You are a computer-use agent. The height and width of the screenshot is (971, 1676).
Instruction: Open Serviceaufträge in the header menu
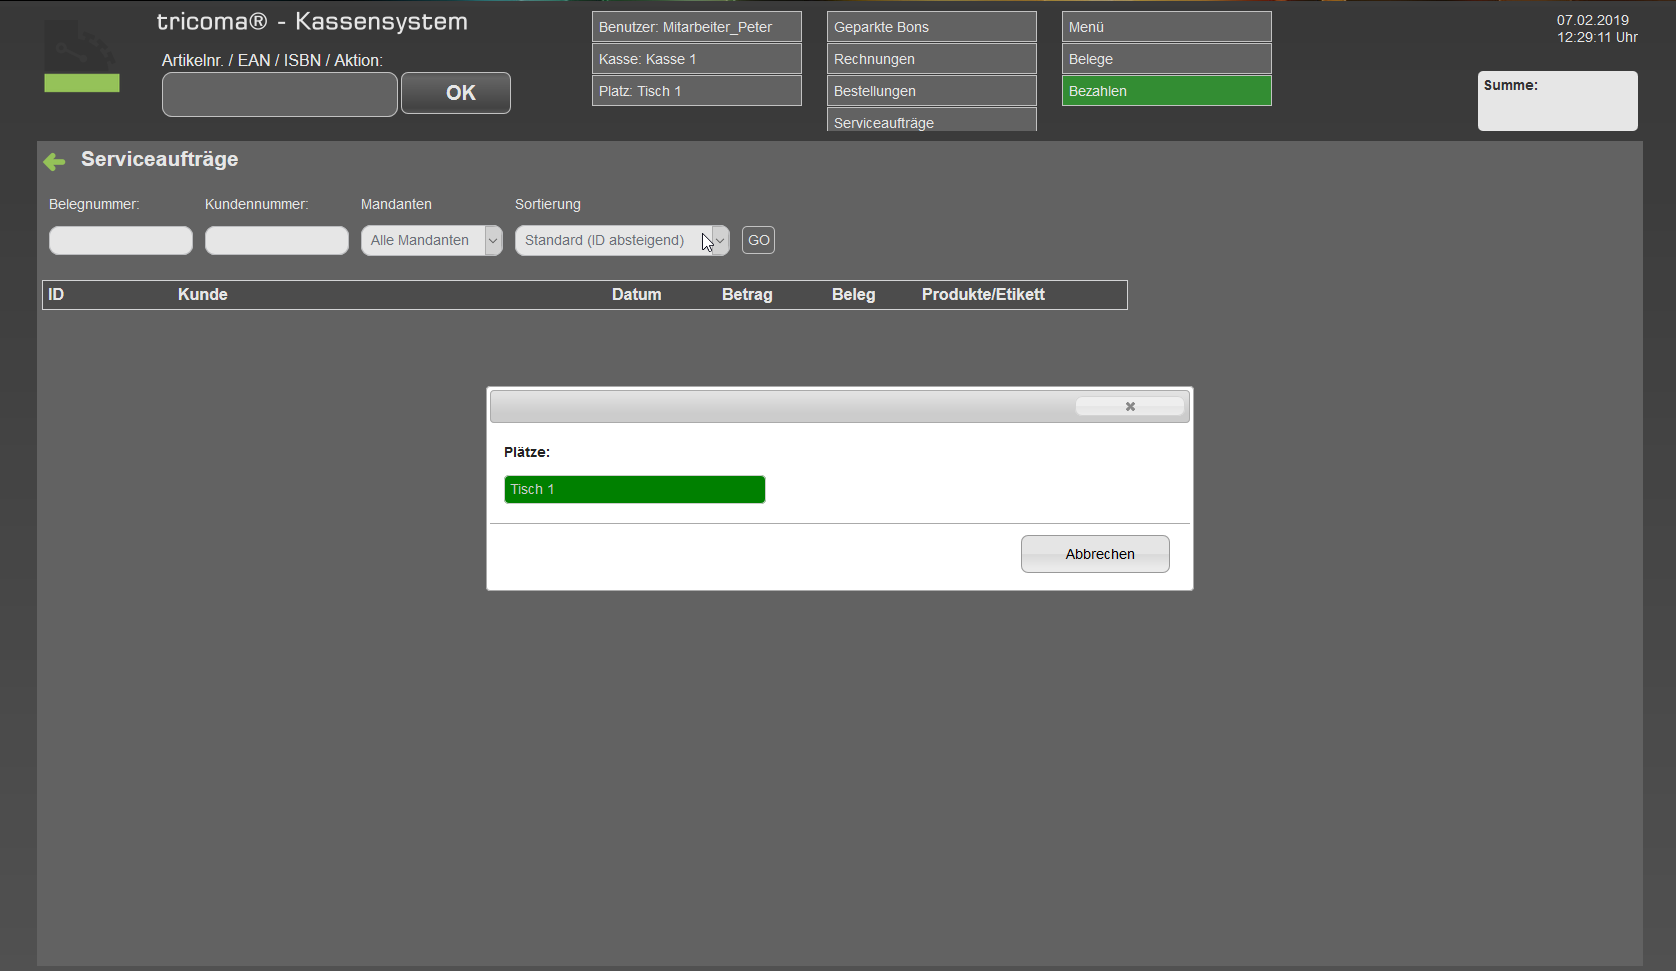(x=932, y=120)
